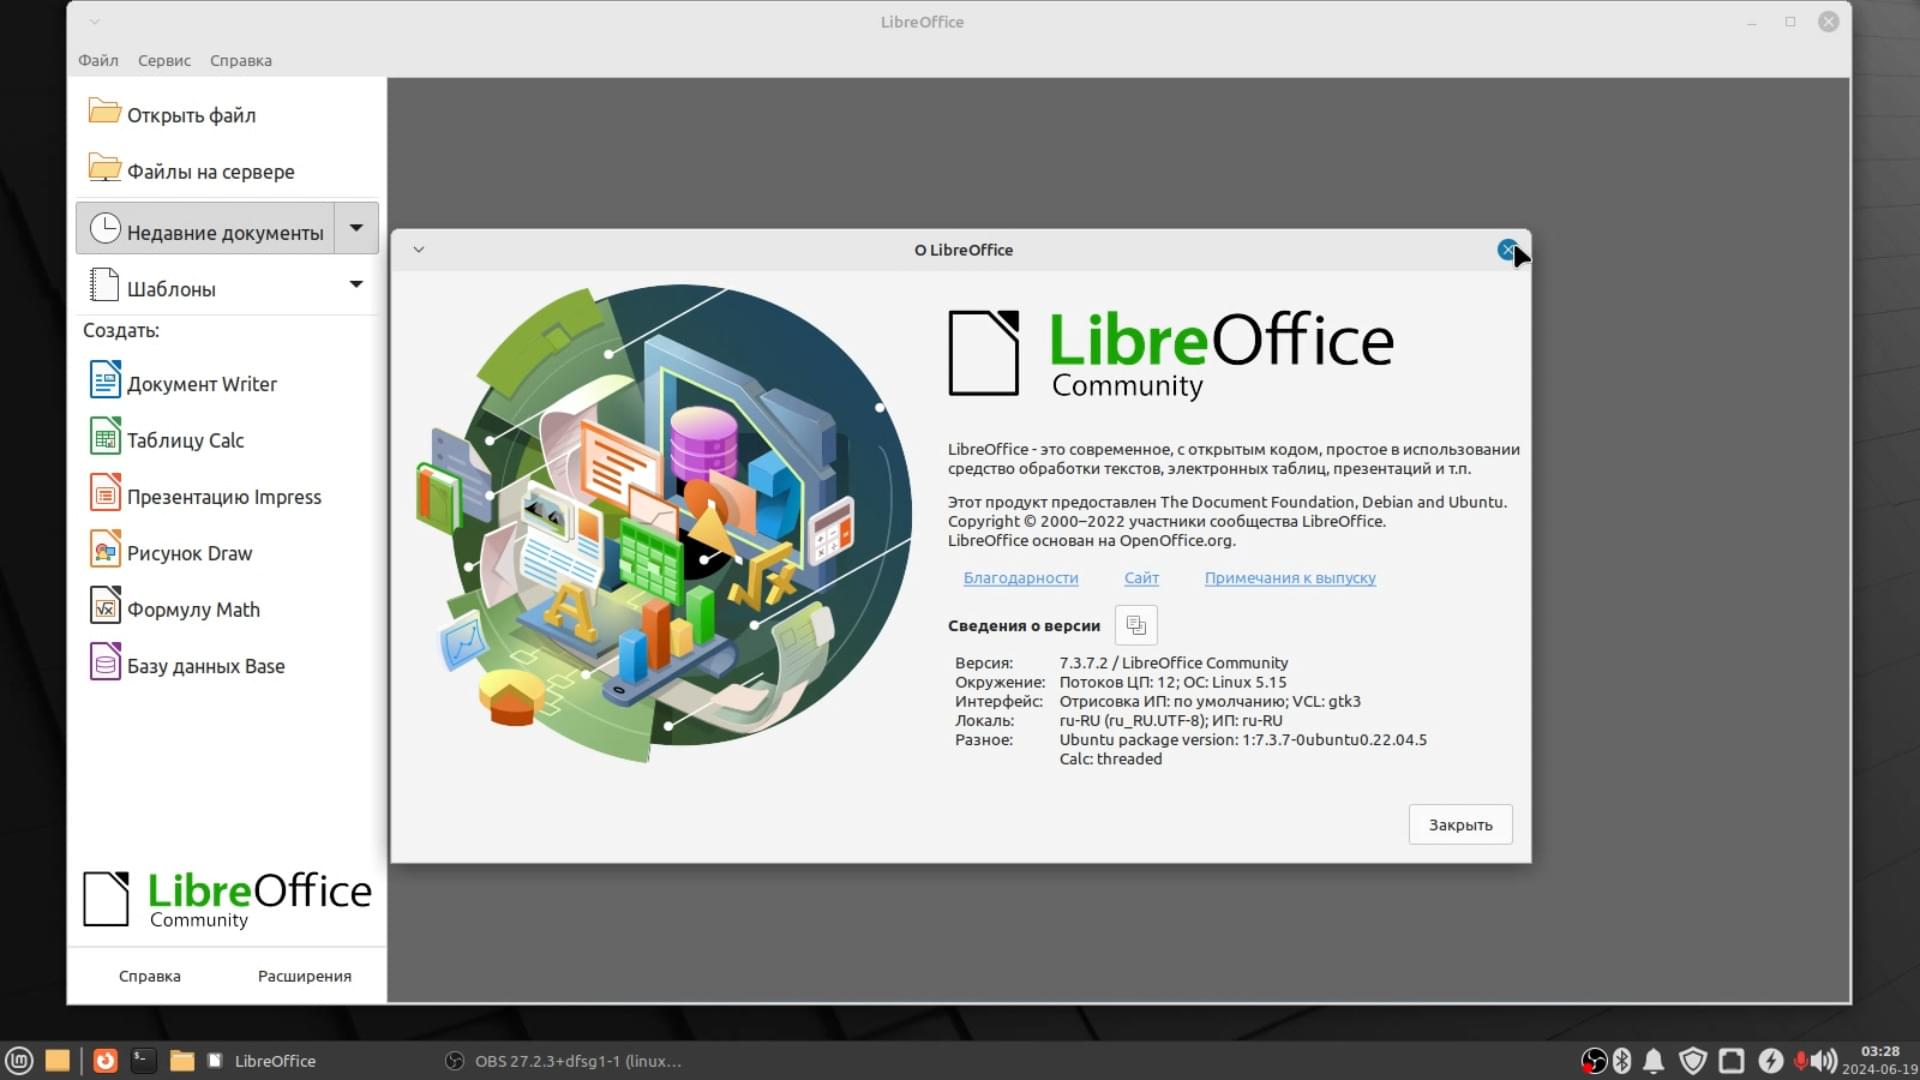The height and width of the screenshot is (1080, 1920).
Task: Click the show desktop icon in taskbar
Action: (x=58, y=1060)
